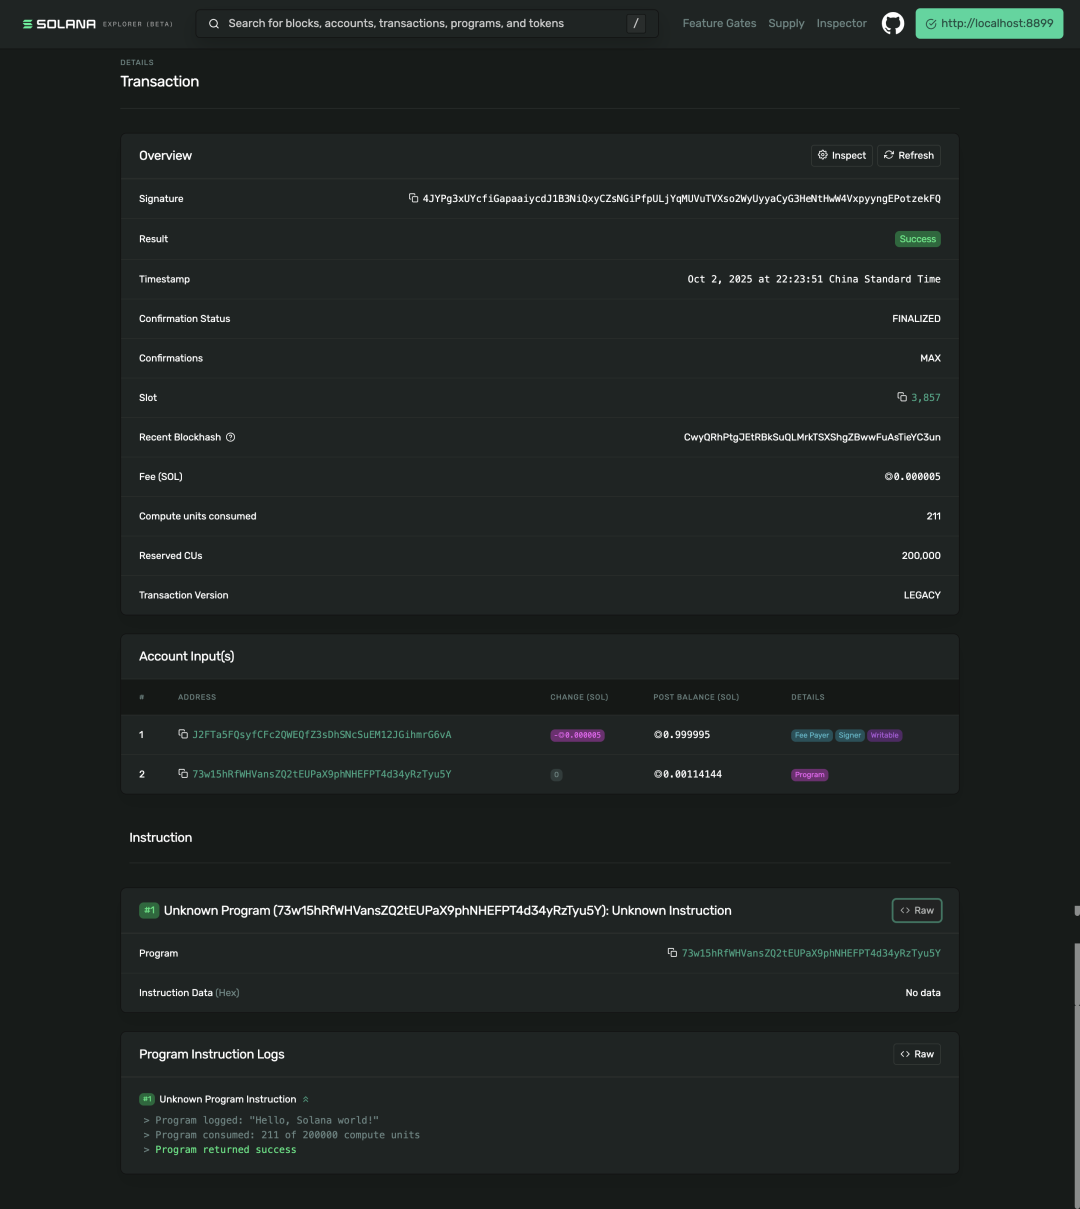Click the Inspect button
This screenshot has width=1080, height=1209.
[841, 156]
